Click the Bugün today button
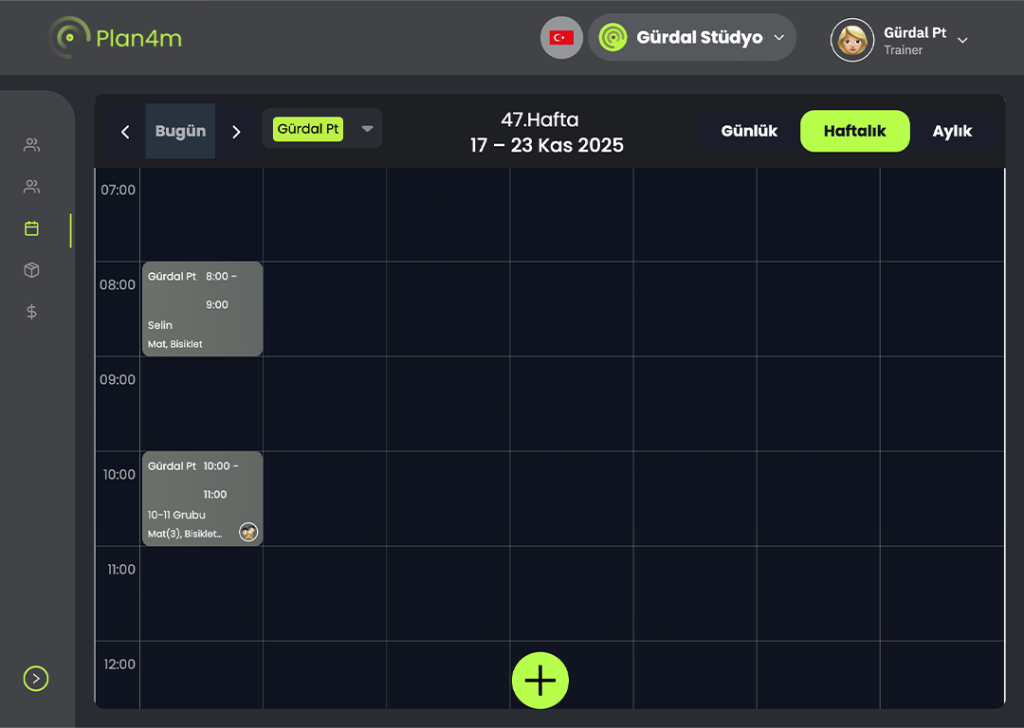This screenshot has width=1024, height=728. coord(180,132)
